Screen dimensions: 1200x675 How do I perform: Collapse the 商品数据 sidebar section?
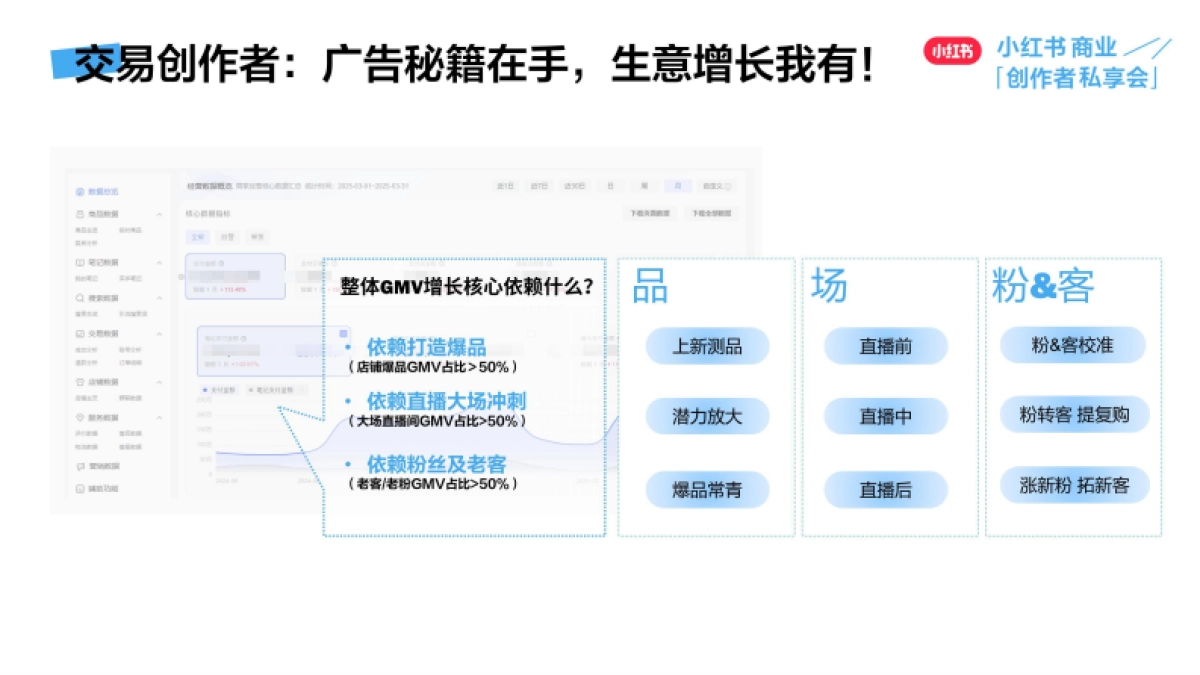click(x=160, y=214)
